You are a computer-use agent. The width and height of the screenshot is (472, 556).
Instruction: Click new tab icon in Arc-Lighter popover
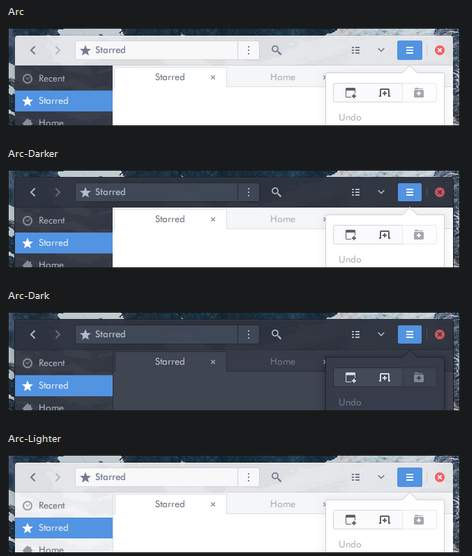[x=384, y=520]
